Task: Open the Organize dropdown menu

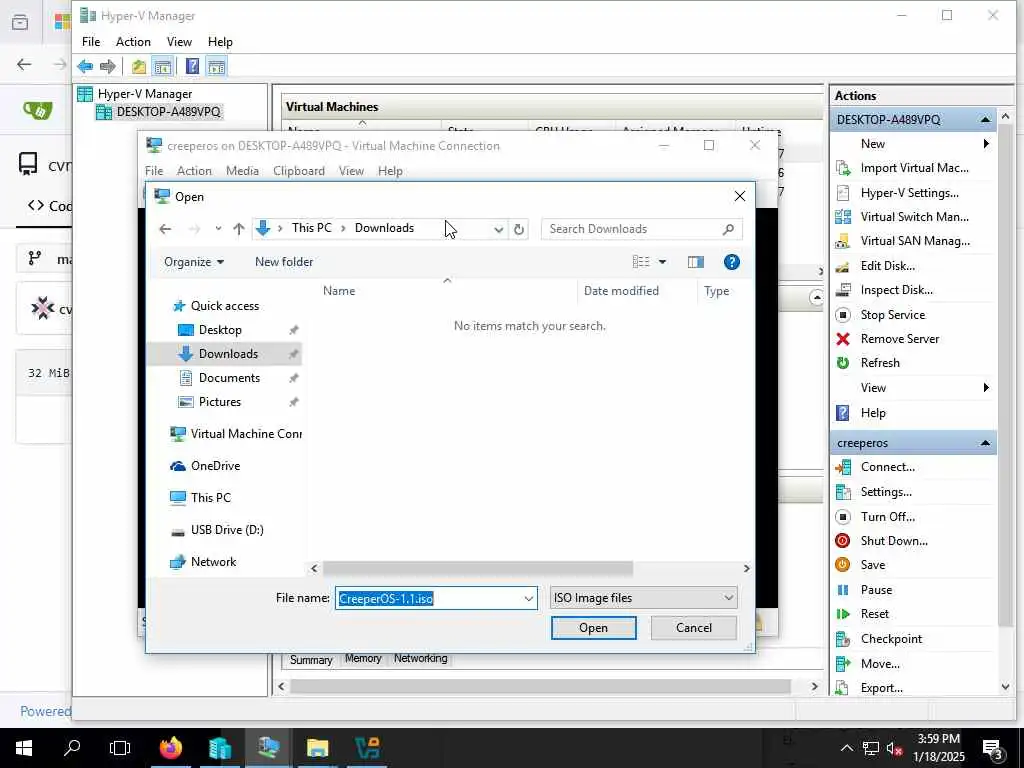Action: (x=194, y=262)
